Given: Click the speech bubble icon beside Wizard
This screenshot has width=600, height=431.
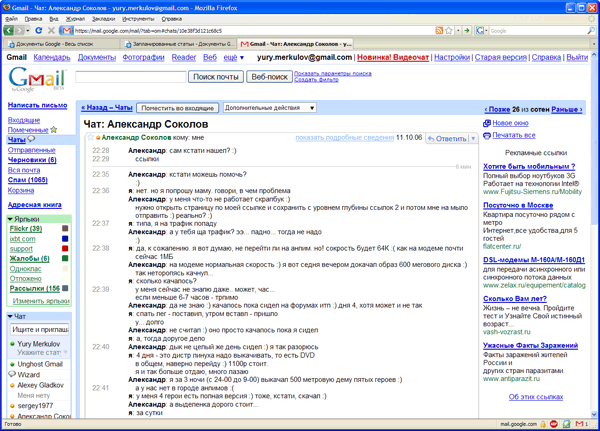Looking at the screenshot, I should pos(12,374).
